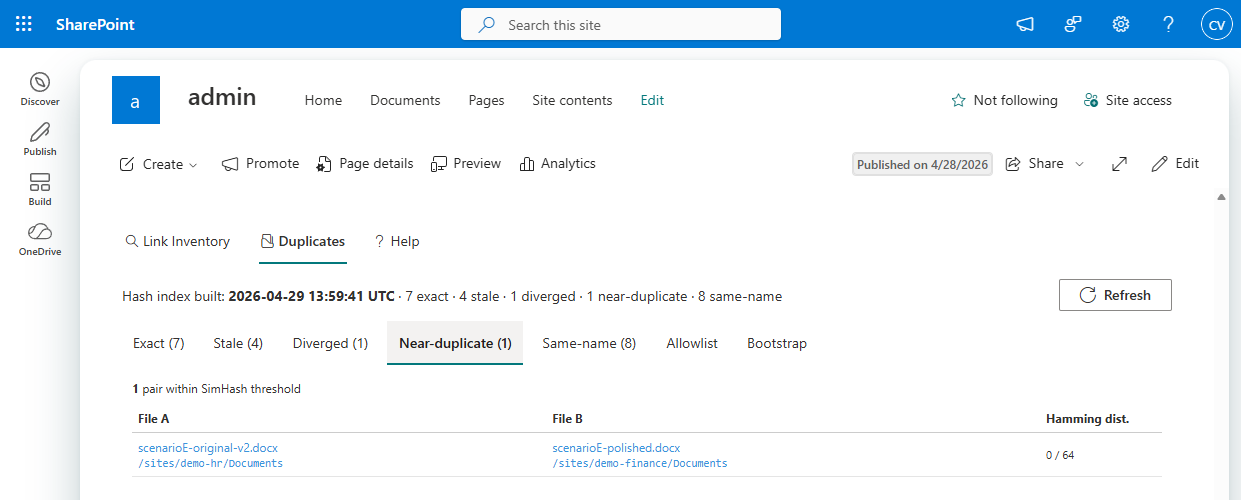Open Analytics
This screenshot has width=1241, height=500.
558,163
